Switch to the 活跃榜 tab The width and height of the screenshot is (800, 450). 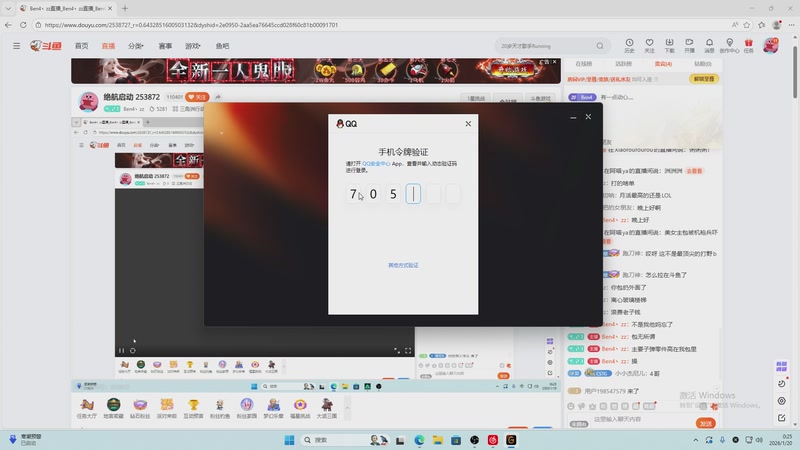click(x=623, y=64)
